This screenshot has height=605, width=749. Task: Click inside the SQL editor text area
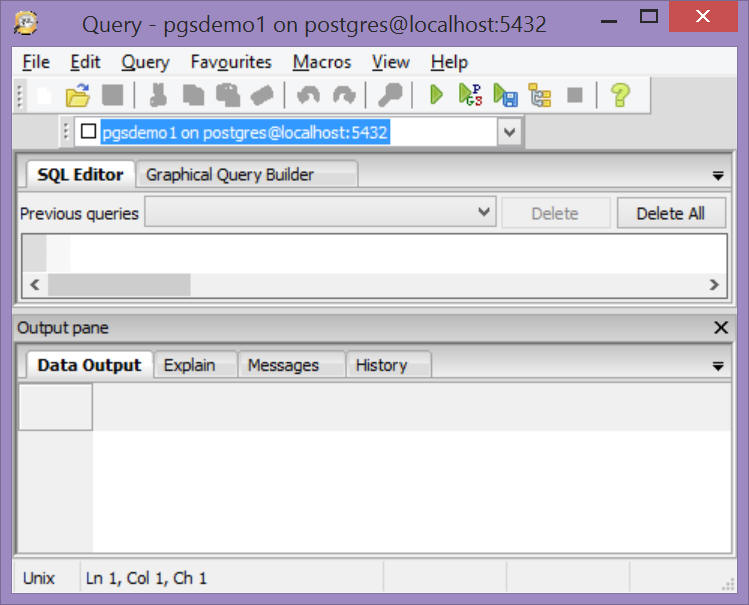(398, 254)
